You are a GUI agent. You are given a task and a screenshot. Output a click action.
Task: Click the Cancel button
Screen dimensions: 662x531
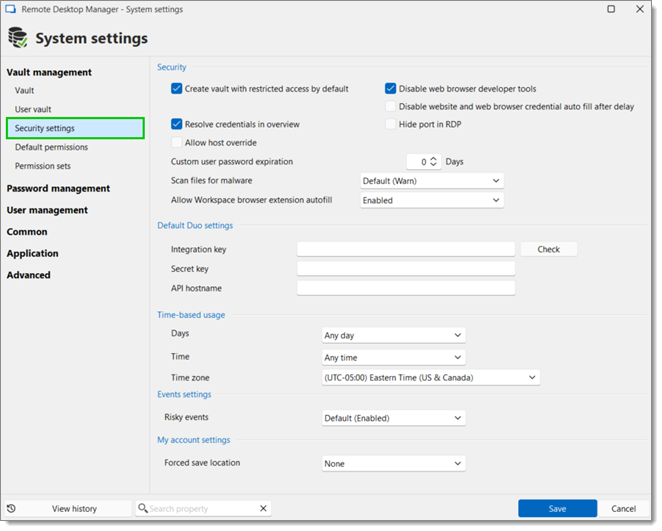(623, 509)
